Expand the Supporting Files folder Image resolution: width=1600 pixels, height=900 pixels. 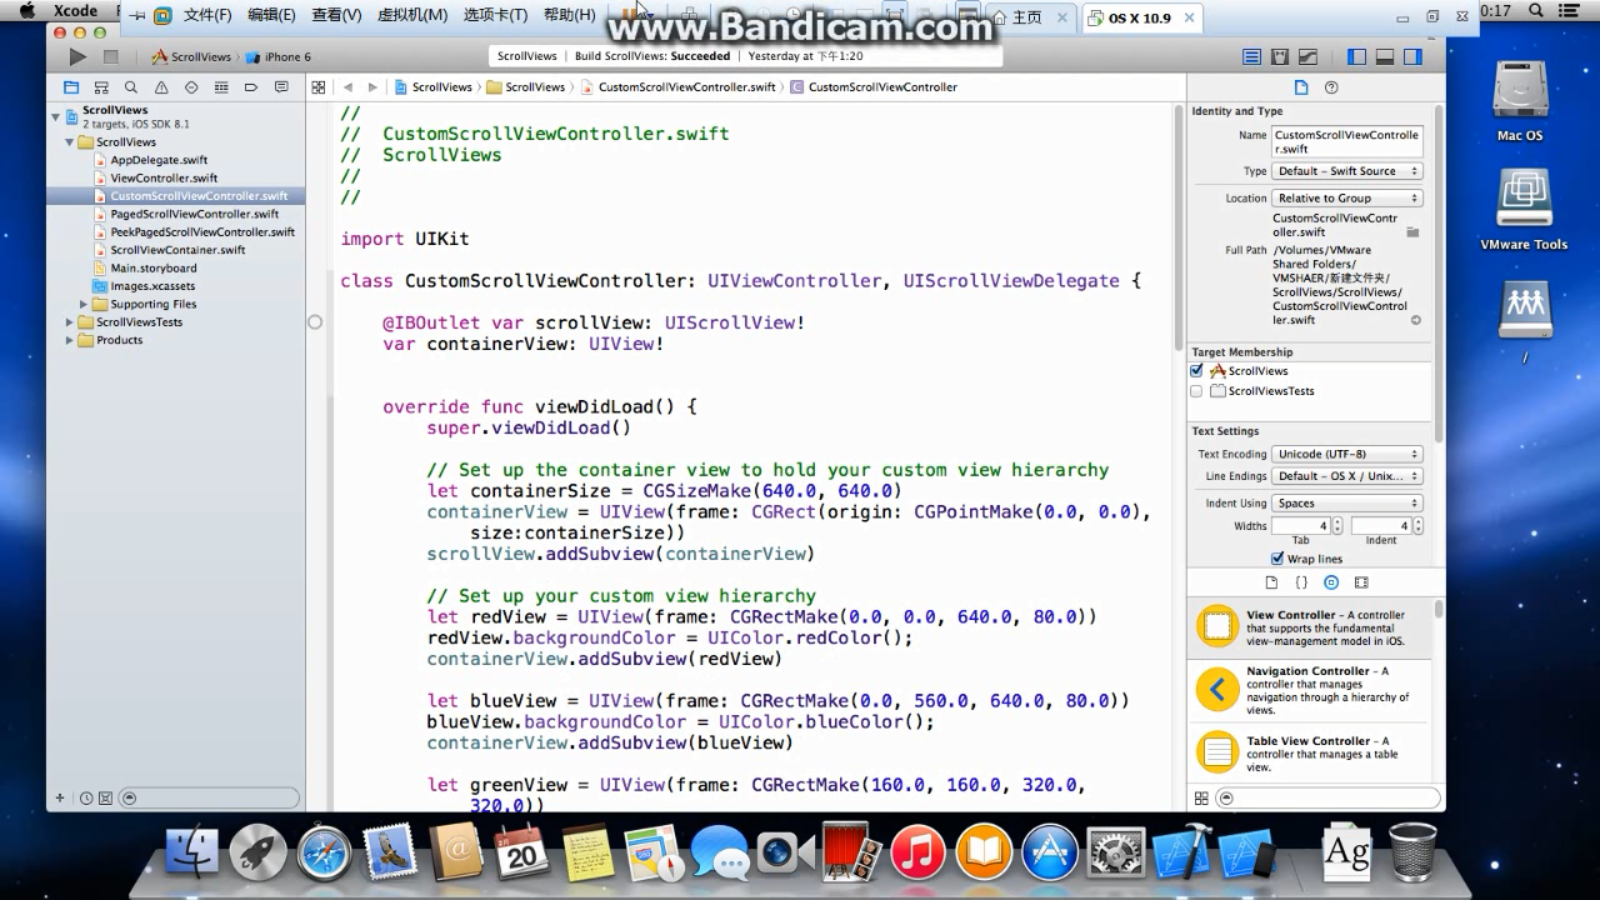tap(84, 304)
